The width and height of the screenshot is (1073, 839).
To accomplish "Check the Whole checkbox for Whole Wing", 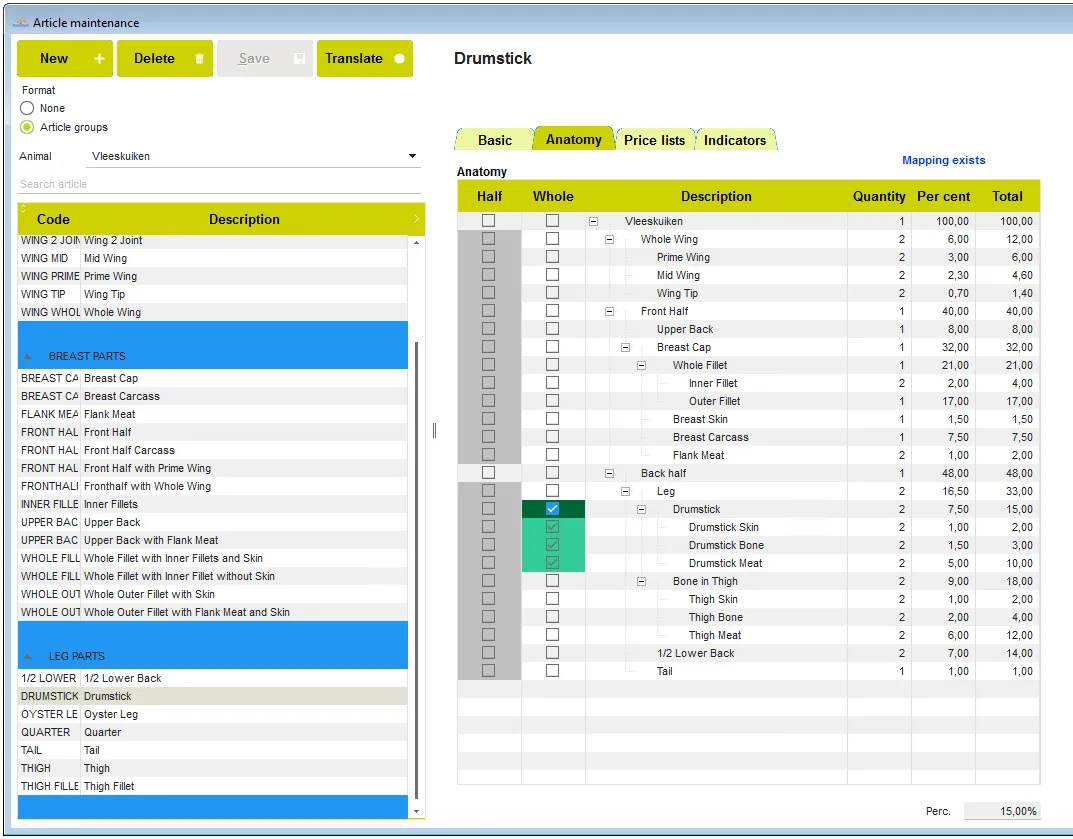I will coord(552,239).
